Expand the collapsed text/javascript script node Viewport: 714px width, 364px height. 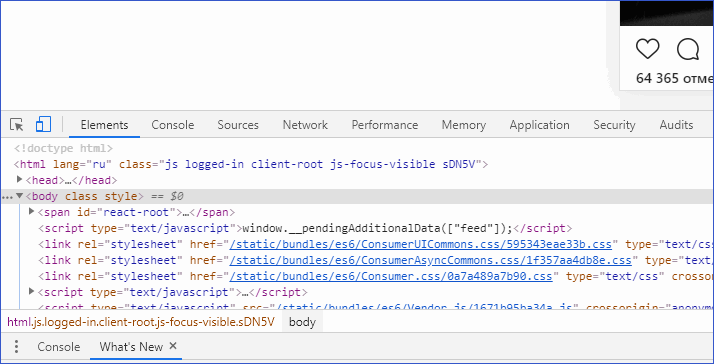click(31, 291)
